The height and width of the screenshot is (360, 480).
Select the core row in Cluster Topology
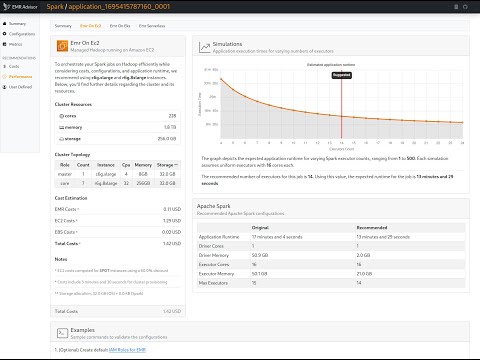coord(118,183)
